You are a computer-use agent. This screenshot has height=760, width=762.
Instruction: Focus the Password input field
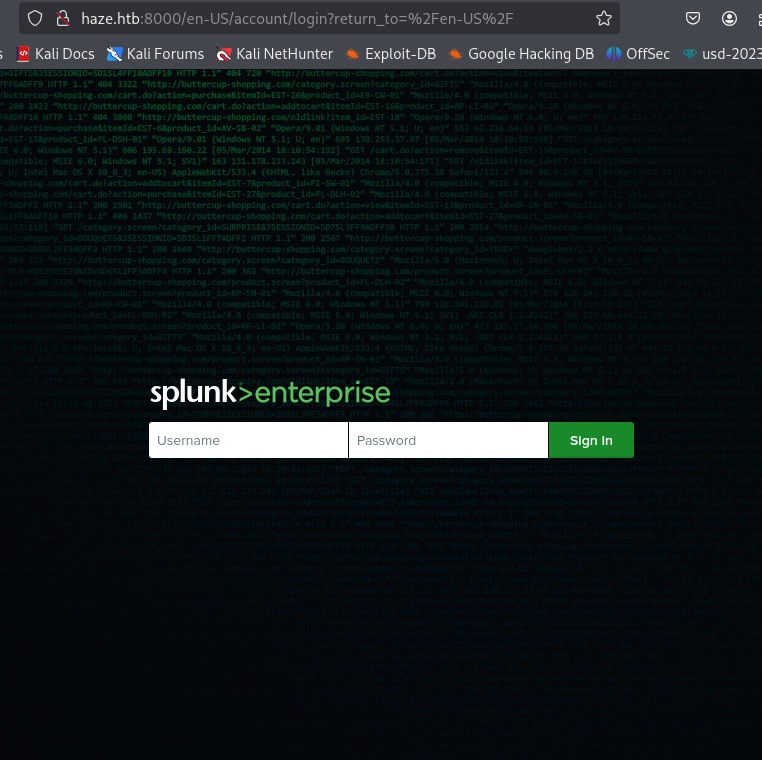point(448,440)
